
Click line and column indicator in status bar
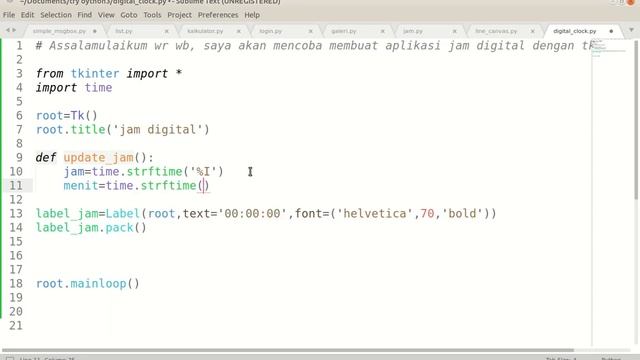pyautogui.click(x=47, y=358)
